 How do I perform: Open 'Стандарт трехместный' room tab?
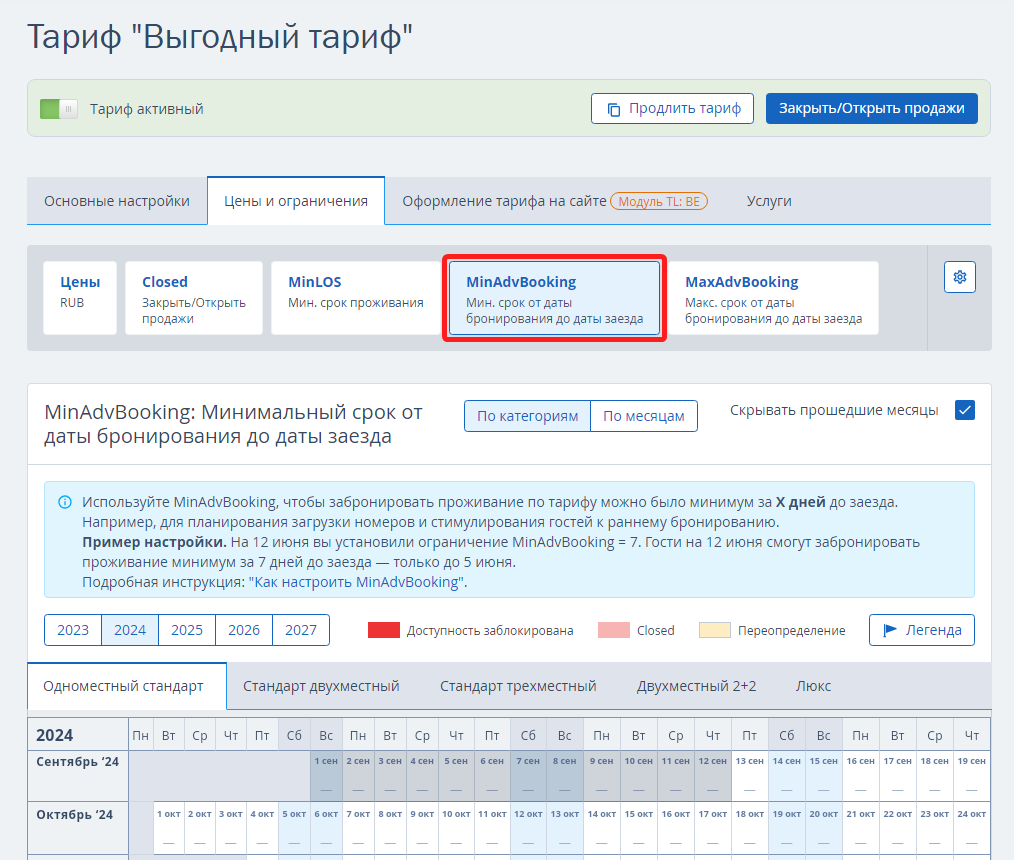pos(518,686)
